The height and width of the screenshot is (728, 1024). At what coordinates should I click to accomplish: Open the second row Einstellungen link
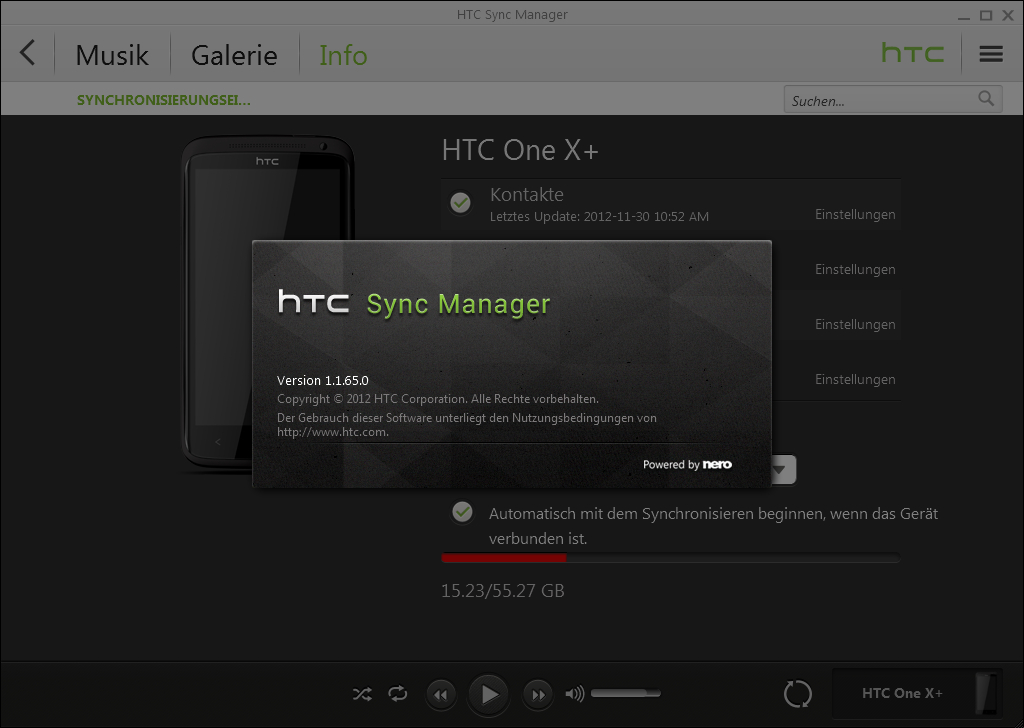coord(855,269)
